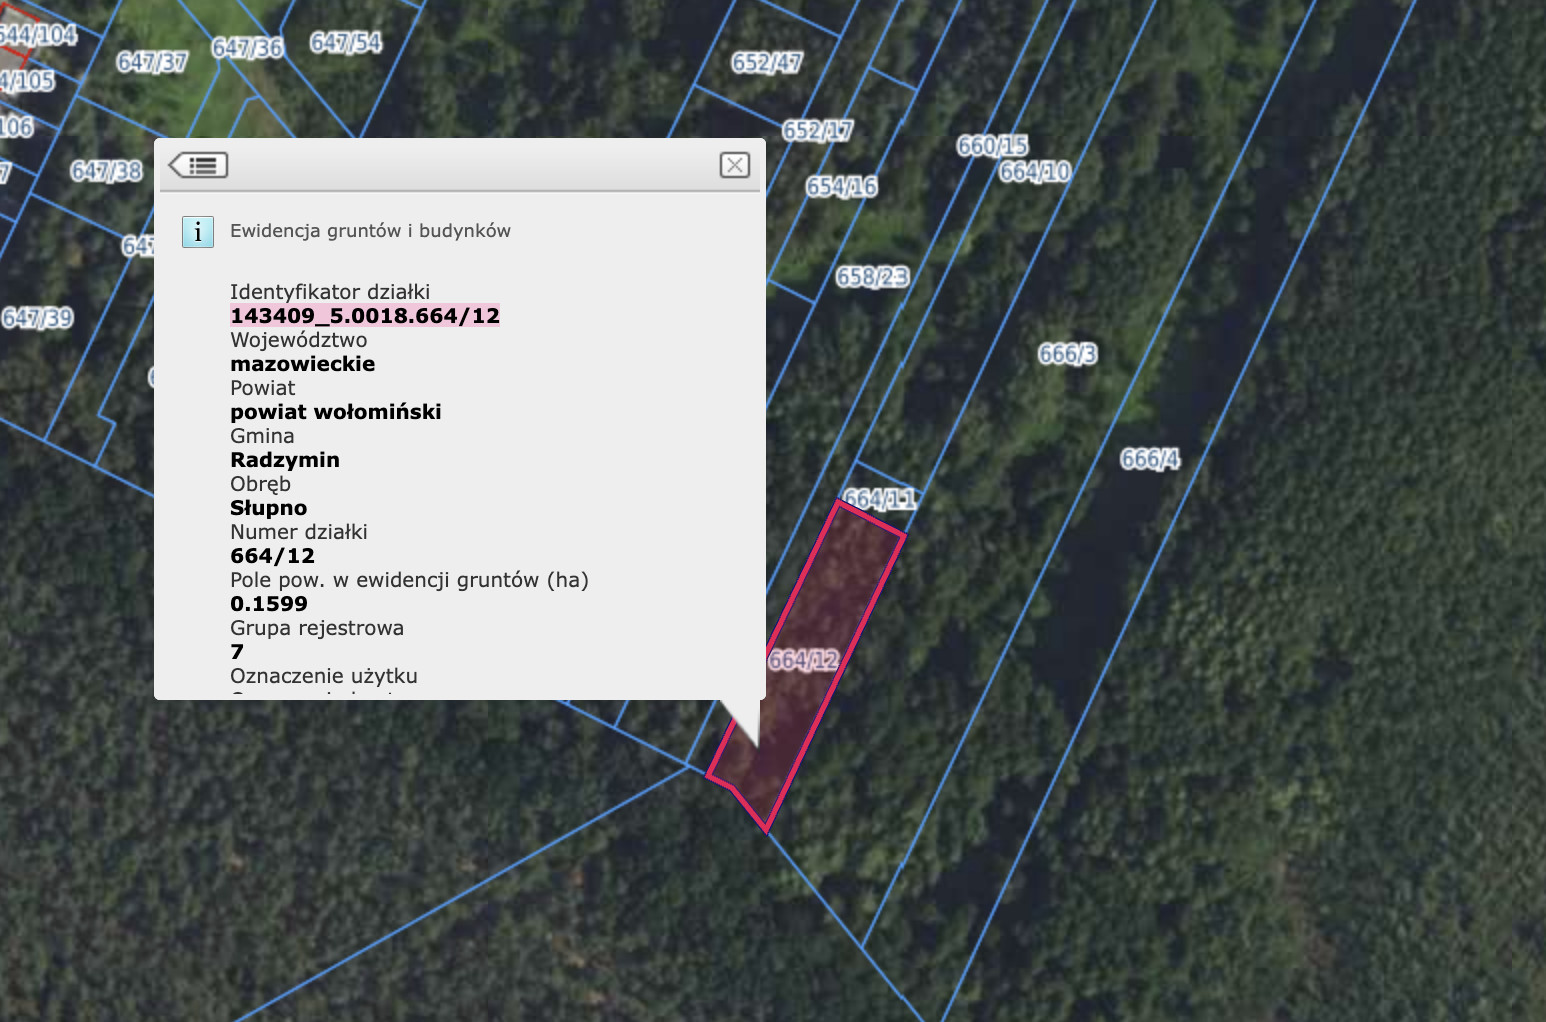
Task: Click parcel label 652/47
Action: [x=767, y=63]
